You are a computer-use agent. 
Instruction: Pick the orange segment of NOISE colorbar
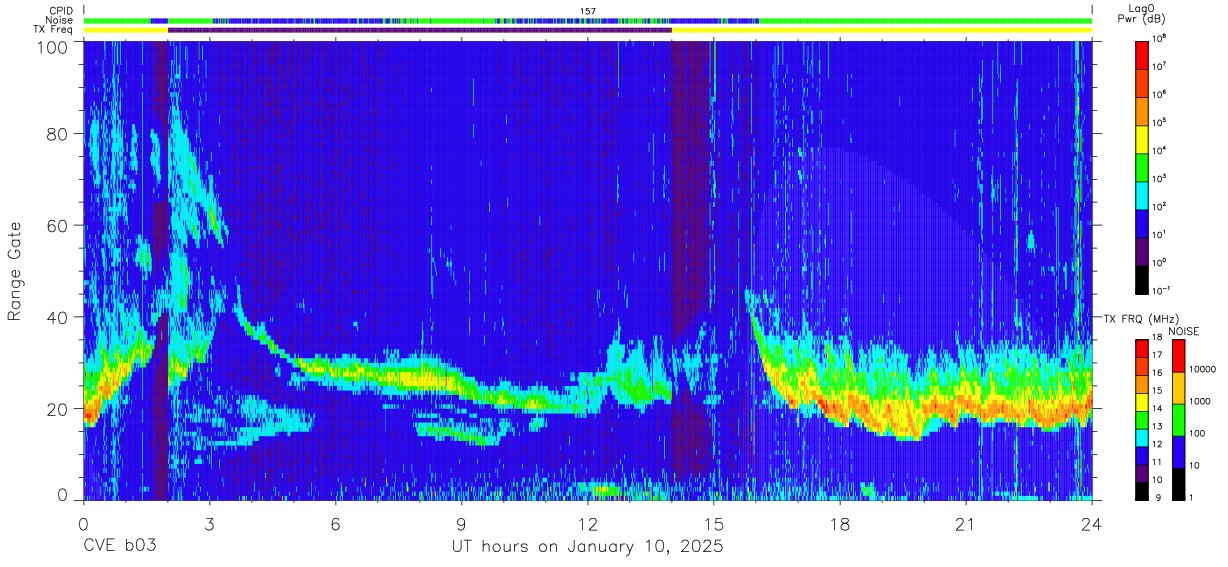point(1179,388)
